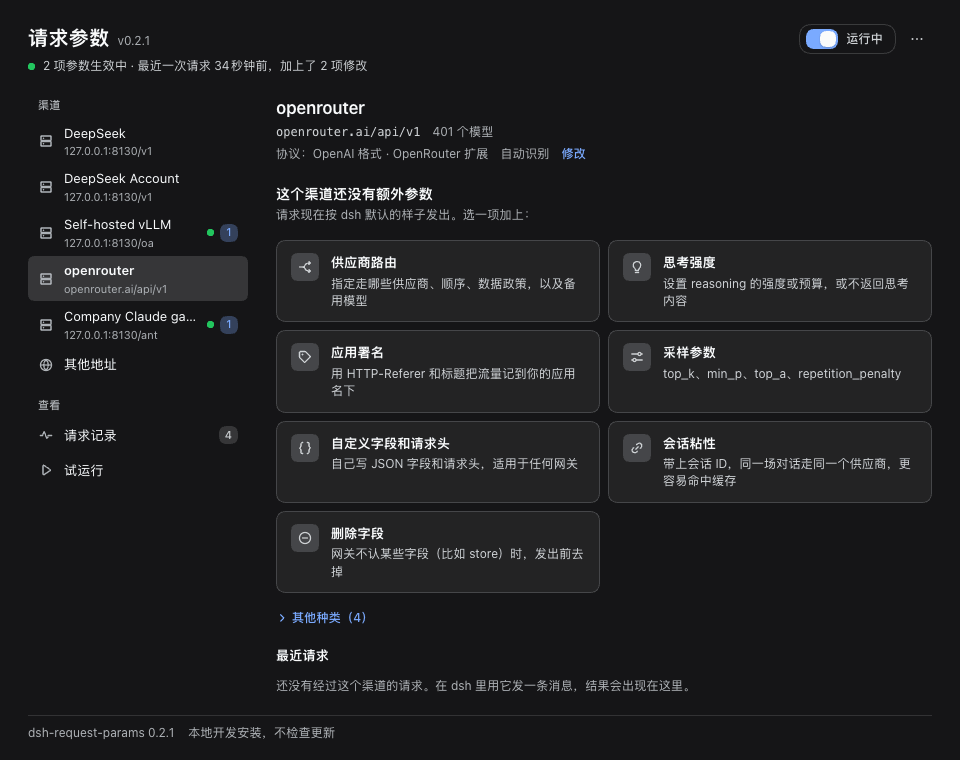Screen dimensions: 960x760
Task: Select the openrouter channel
Action: pyautogui.click(x=138, y=279)
